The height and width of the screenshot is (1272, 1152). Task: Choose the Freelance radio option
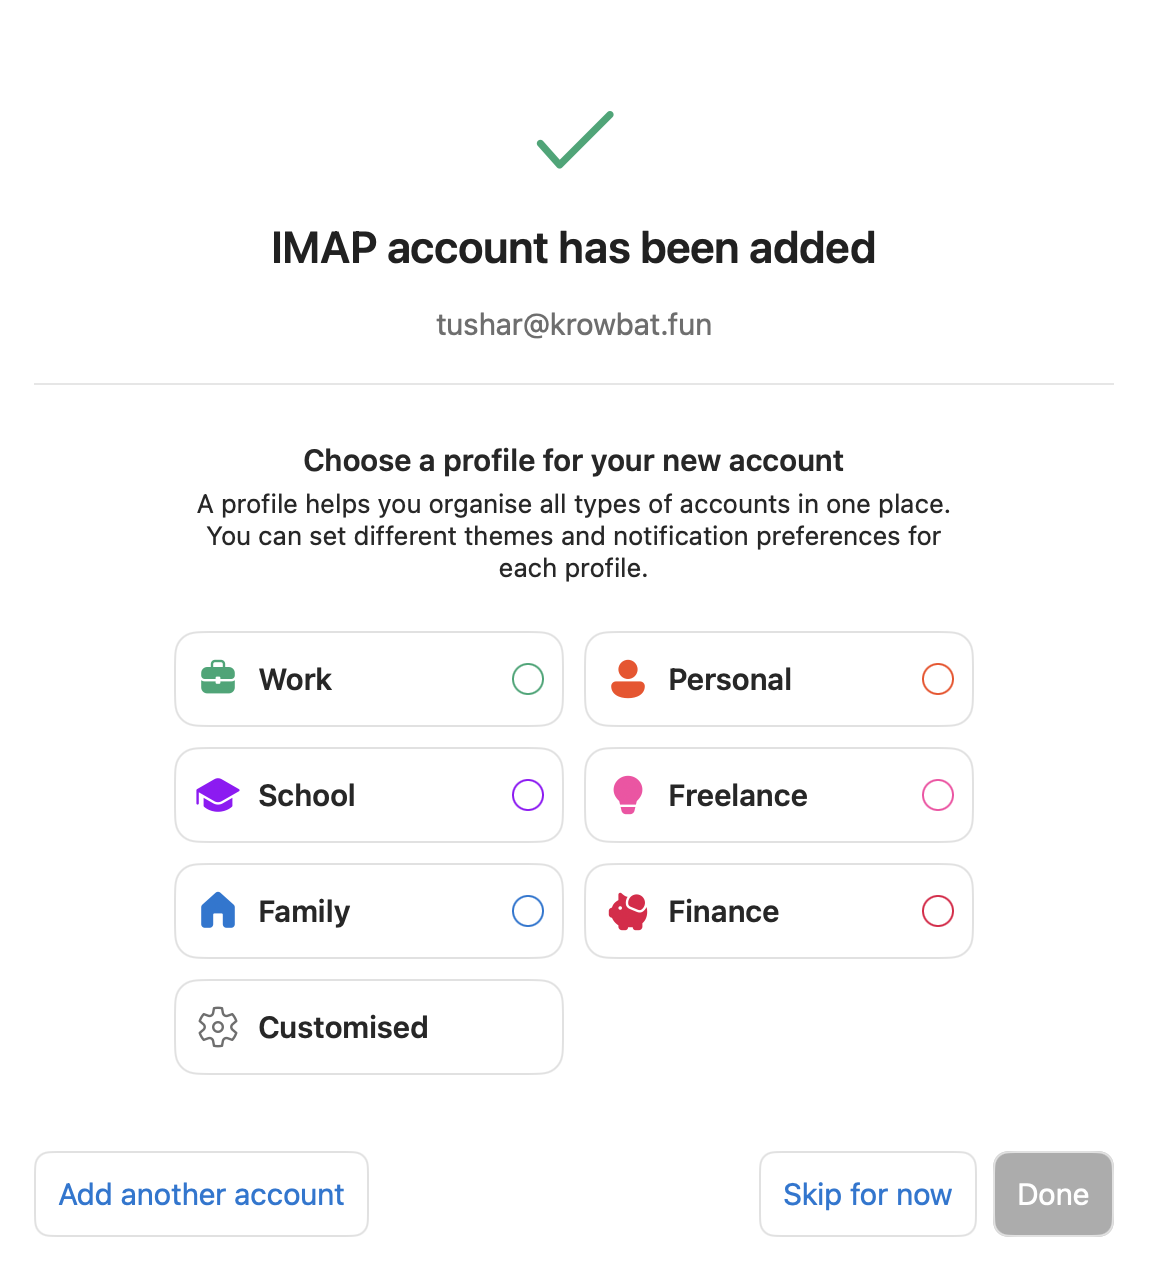coord(938,795)
